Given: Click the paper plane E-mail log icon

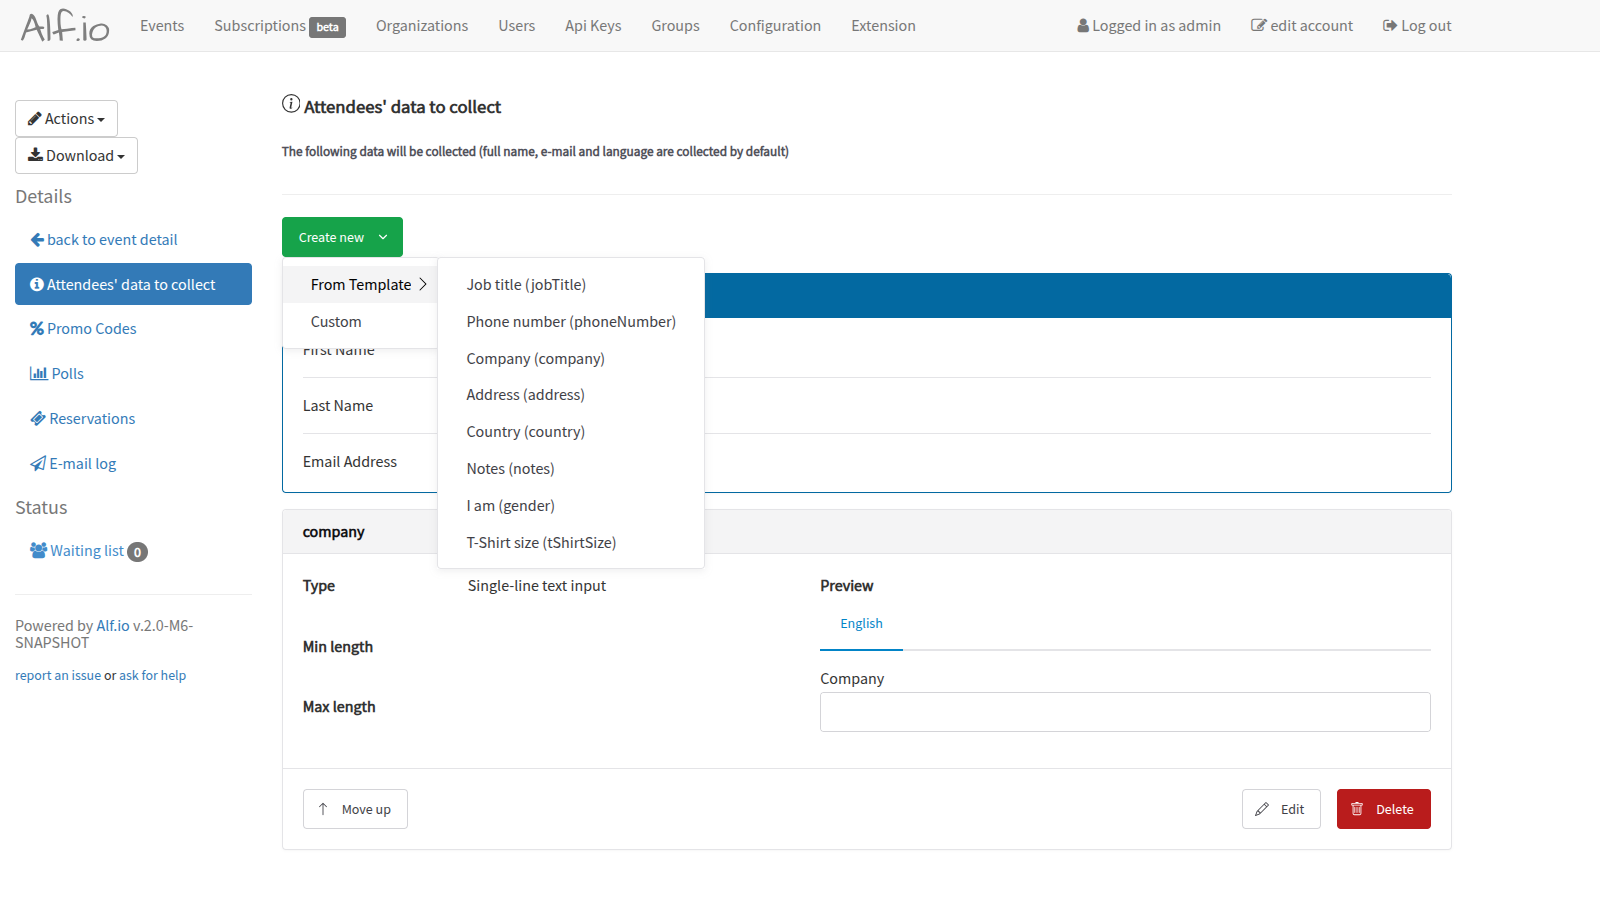Looking at the screenshot, I should [x=38, y=464].
